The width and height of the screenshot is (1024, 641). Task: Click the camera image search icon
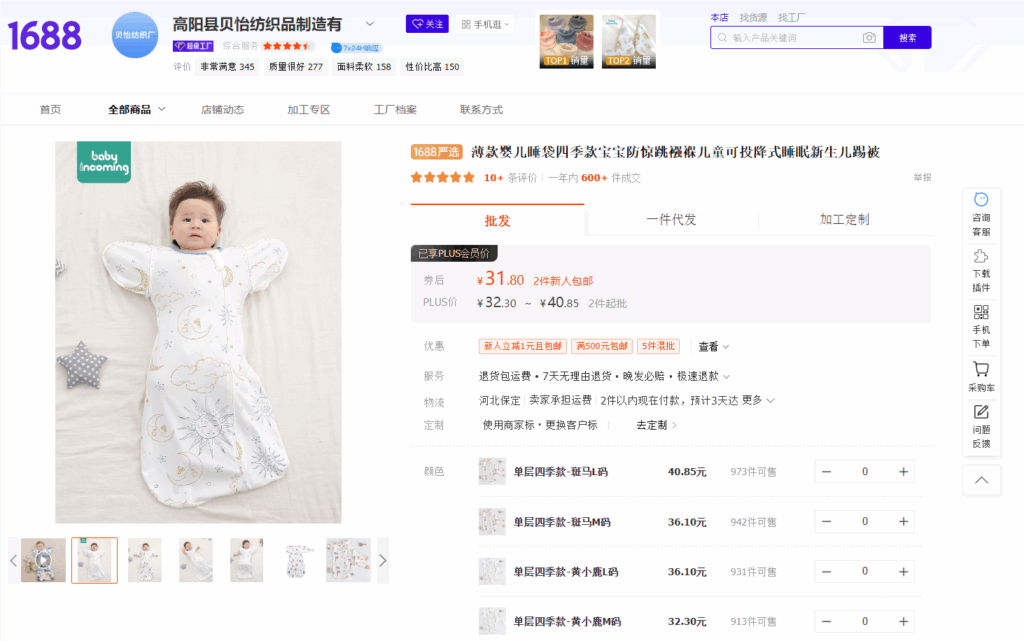click(869, 38)
